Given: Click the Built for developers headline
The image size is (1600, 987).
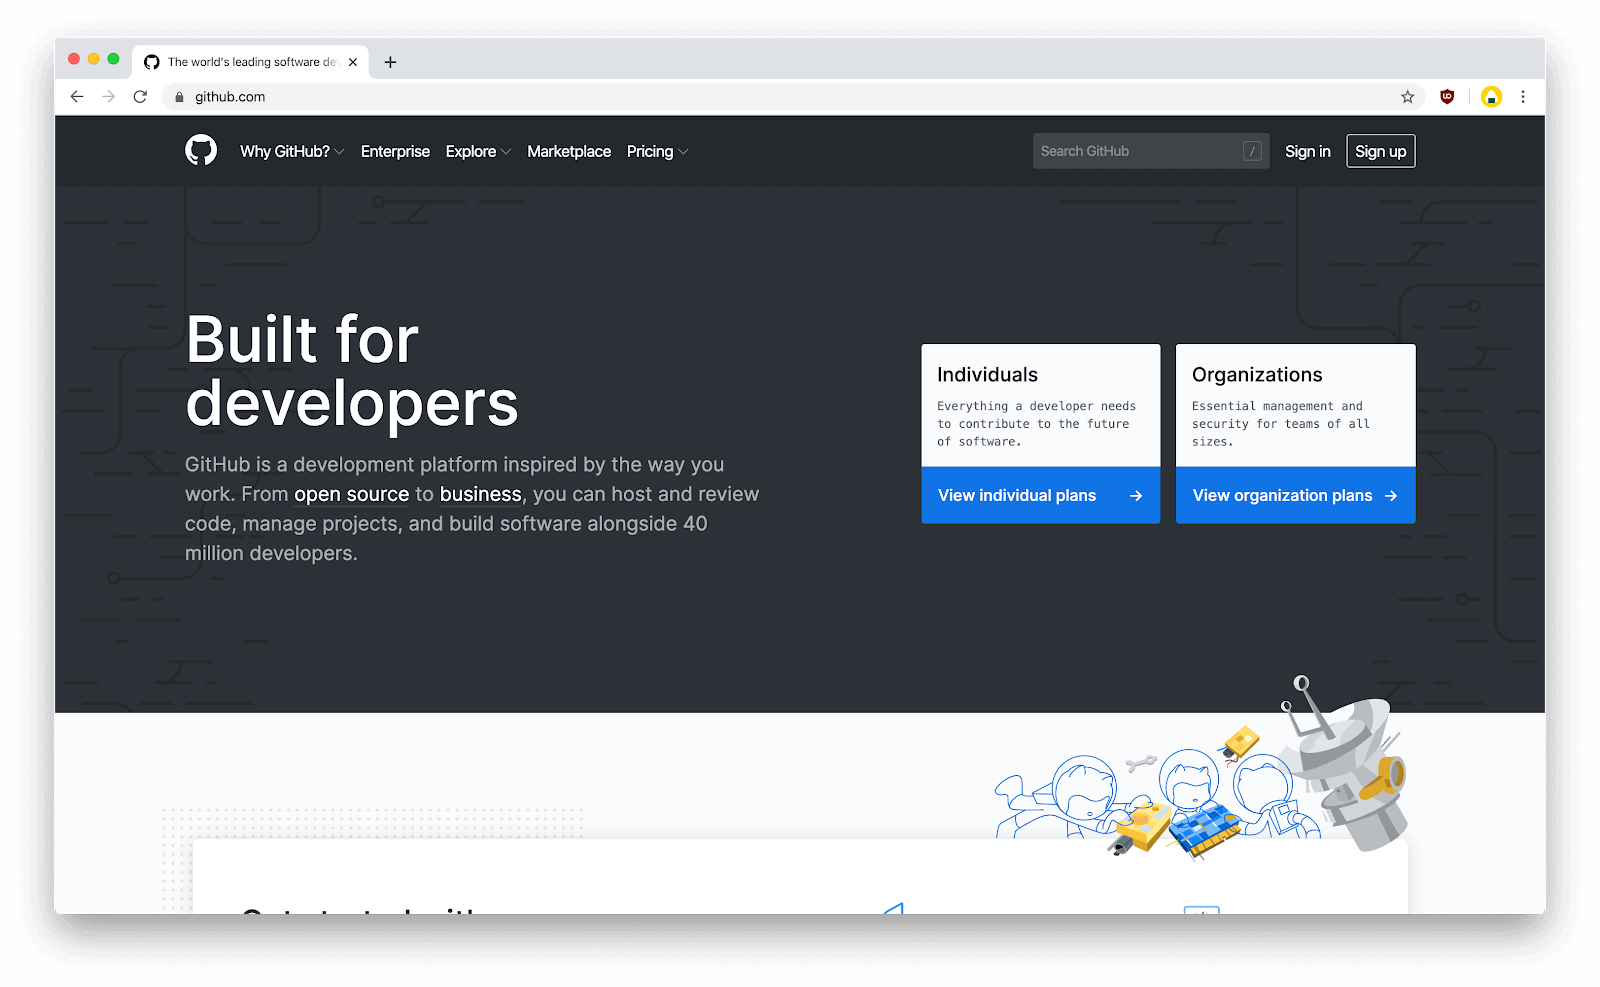Looking at the screenshot, I should pyautogui.click(x=352, y=371).
